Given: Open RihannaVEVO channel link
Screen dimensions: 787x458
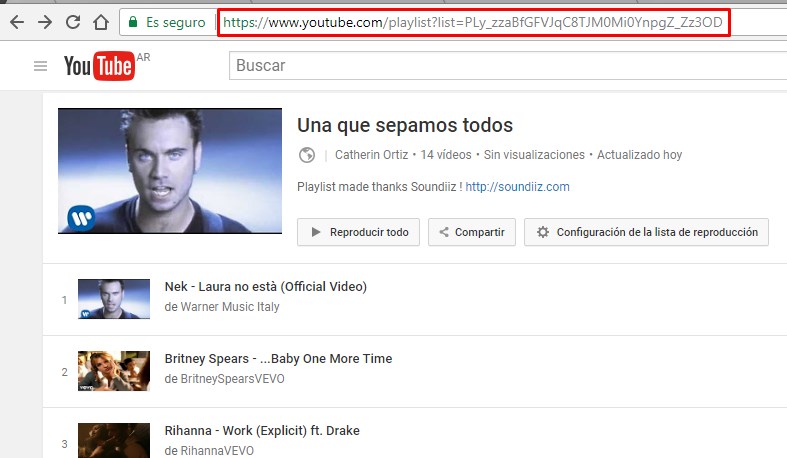Looking at the screenshot, I should click(x=217, y=451).
